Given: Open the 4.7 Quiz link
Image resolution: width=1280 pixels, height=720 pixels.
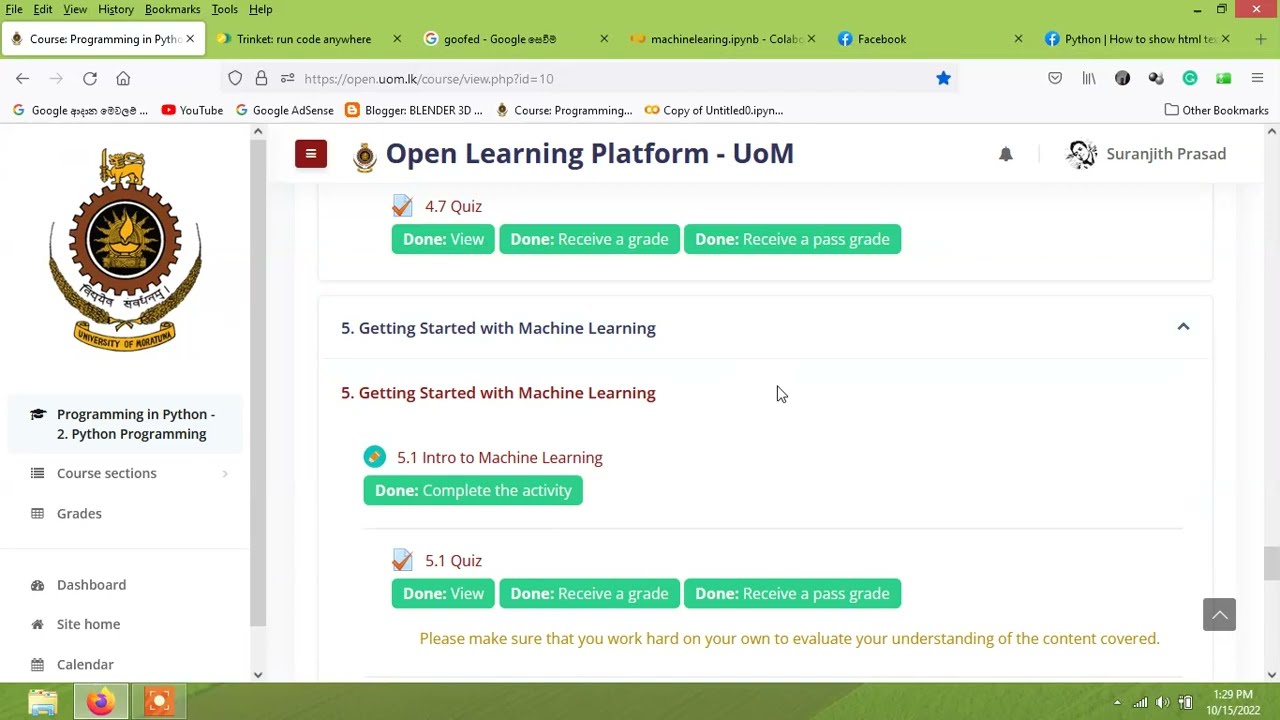Looking at the screenshot, I should pyautogui.click(x=453, y=206).
